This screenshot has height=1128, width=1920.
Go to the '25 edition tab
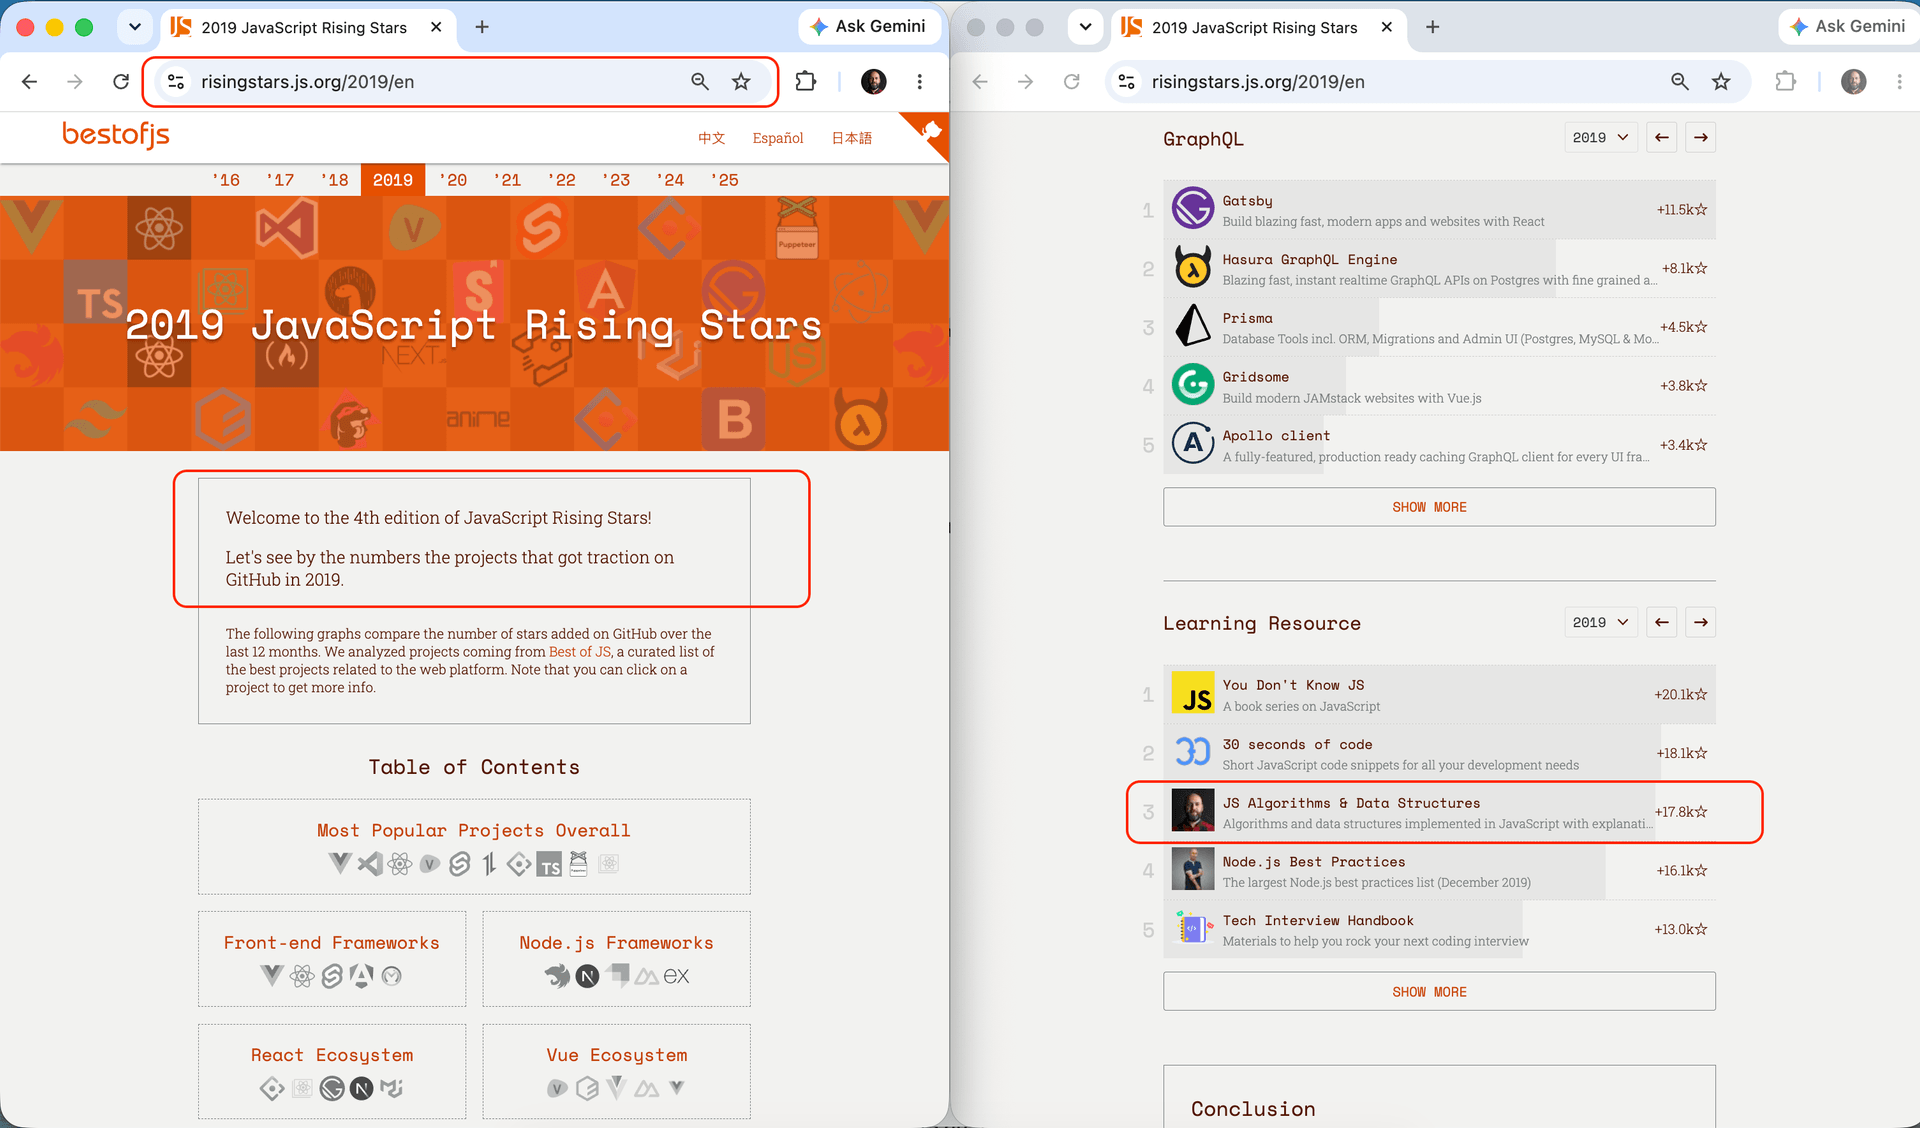[725, 180]
